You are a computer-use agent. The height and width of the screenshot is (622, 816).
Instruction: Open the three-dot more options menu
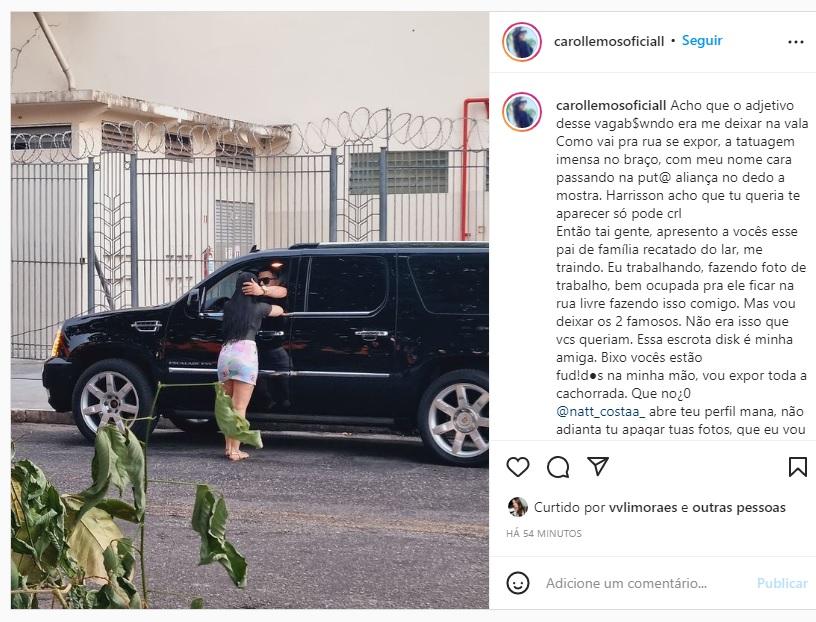point(796,42)
